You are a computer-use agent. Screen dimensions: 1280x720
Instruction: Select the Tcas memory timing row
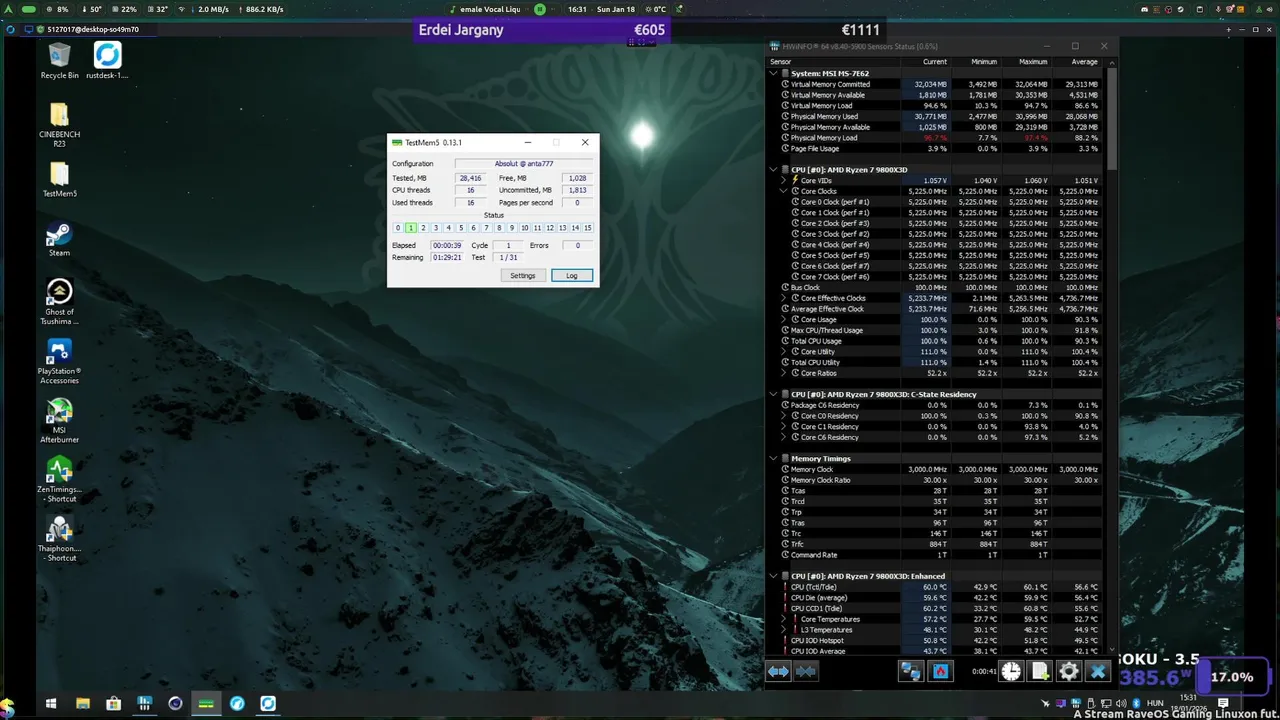pyautogui.click(x=940, y=491)
